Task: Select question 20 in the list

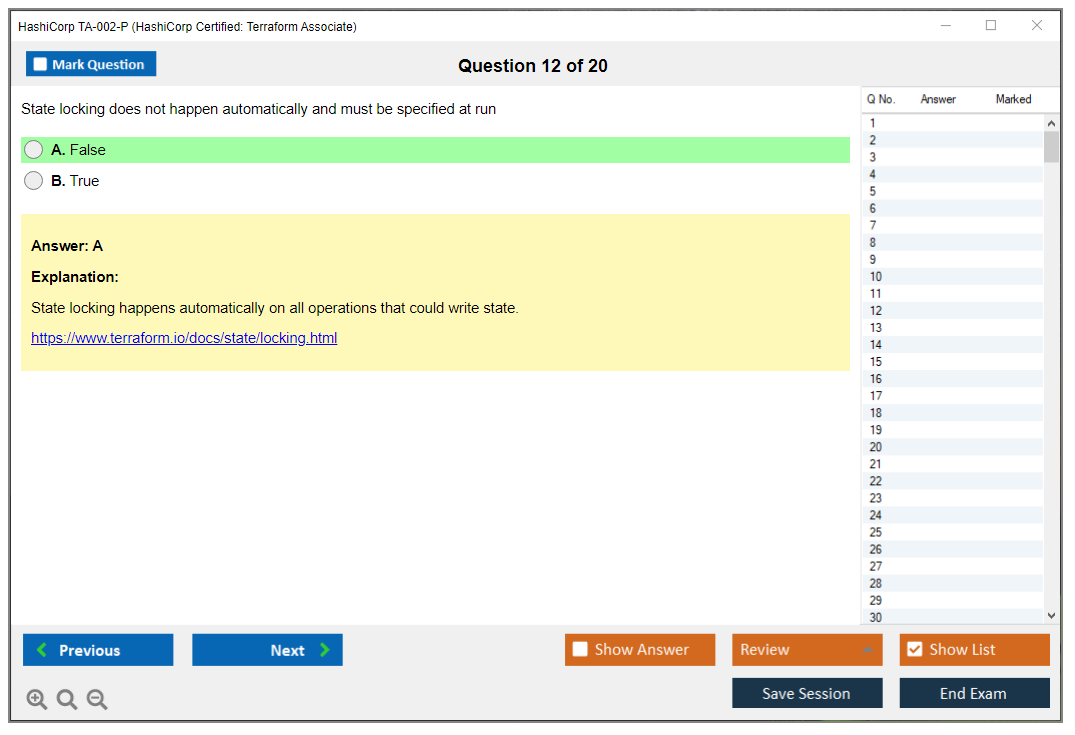Action: click(x=876, y=447)
